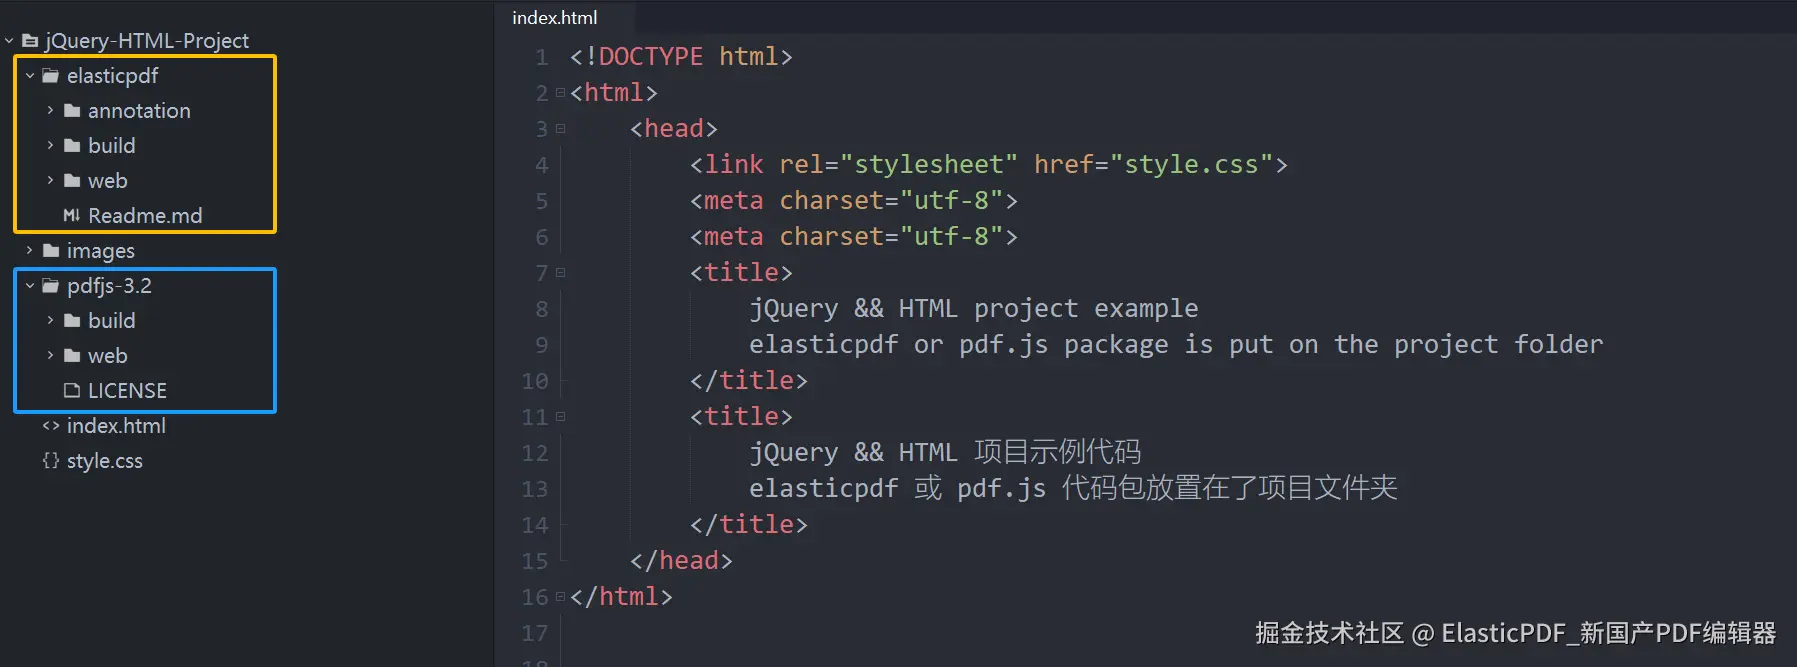Collapse the elasticpdf folder chevron
1797x667 pixels.
coord(30,76)
